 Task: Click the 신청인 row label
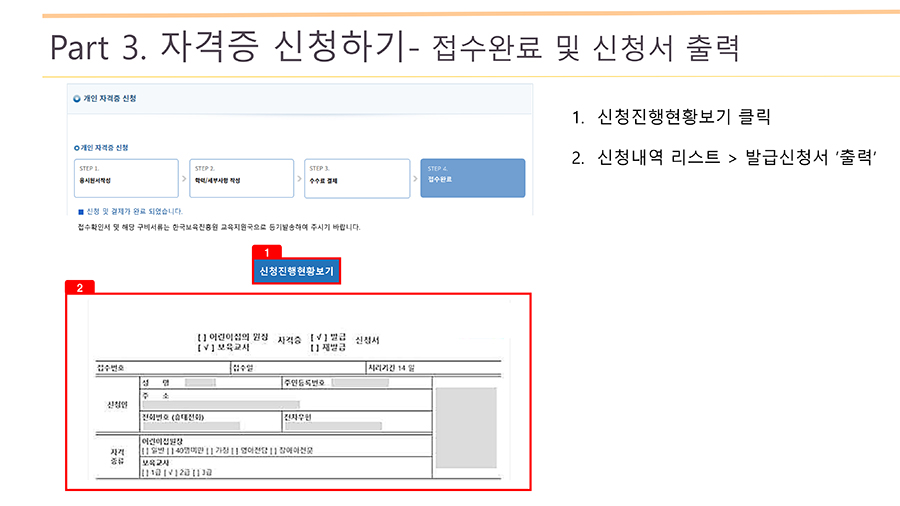pos(117,405)
